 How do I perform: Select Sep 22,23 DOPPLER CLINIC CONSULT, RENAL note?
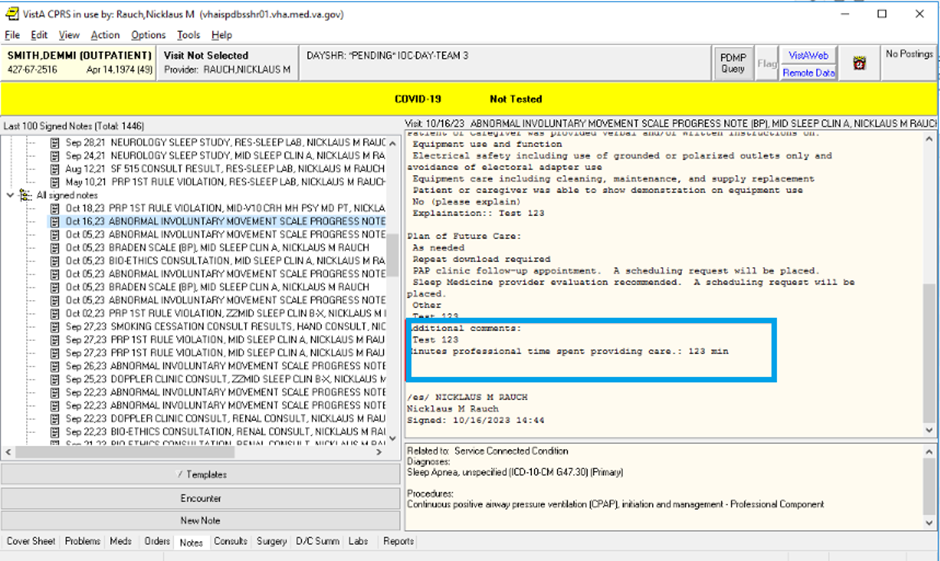225,418
